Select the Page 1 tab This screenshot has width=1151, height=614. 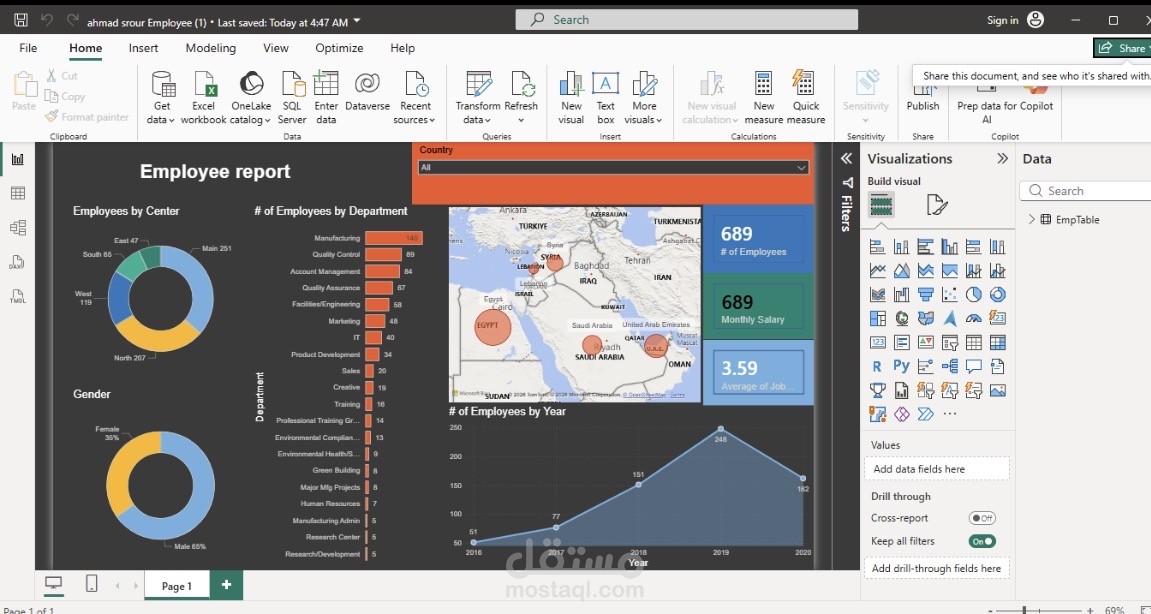click(x=176, y=585)
